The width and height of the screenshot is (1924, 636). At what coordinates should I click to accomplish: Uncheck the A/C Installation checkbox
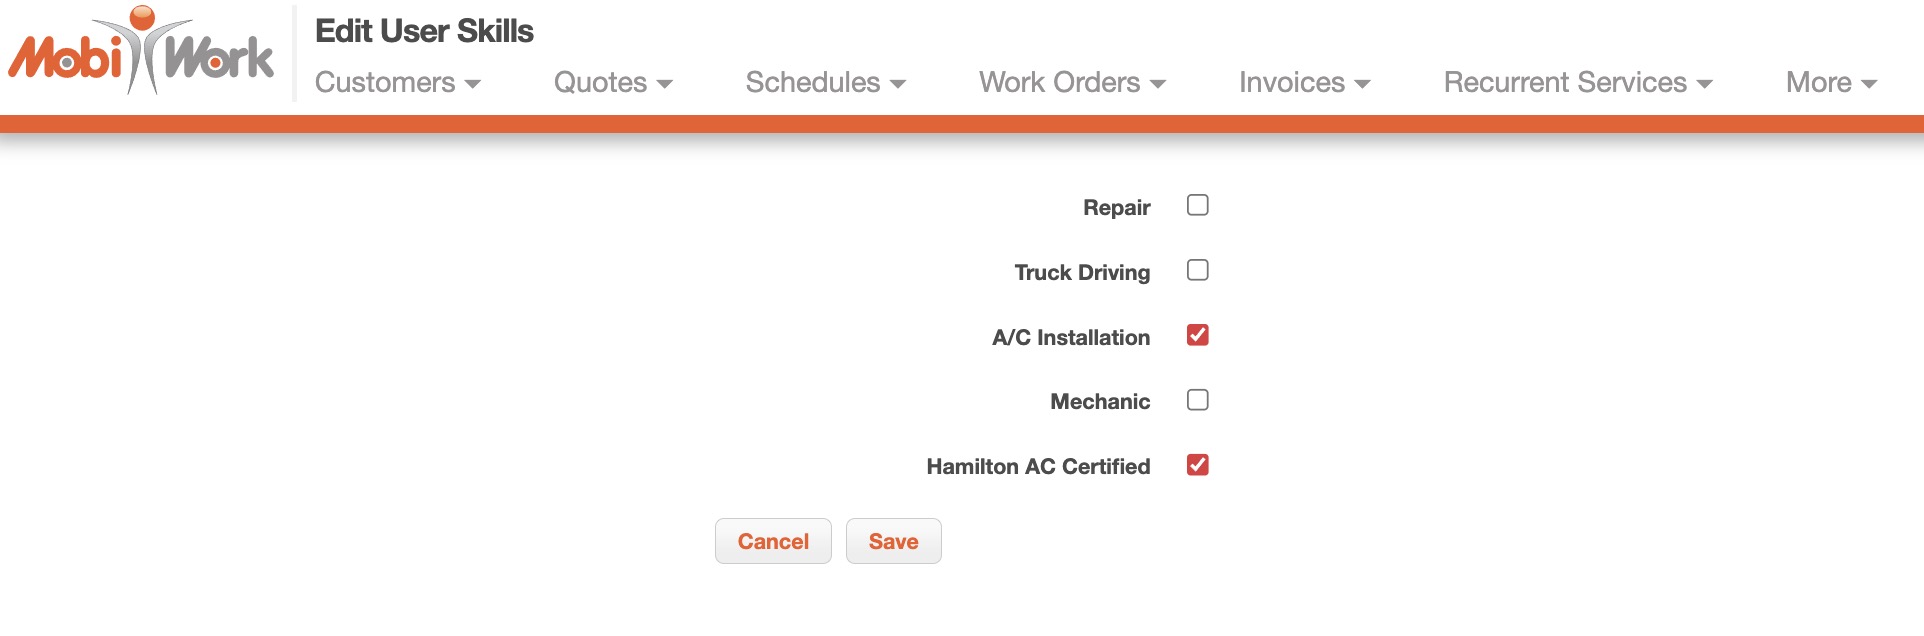coord(1197,336)
